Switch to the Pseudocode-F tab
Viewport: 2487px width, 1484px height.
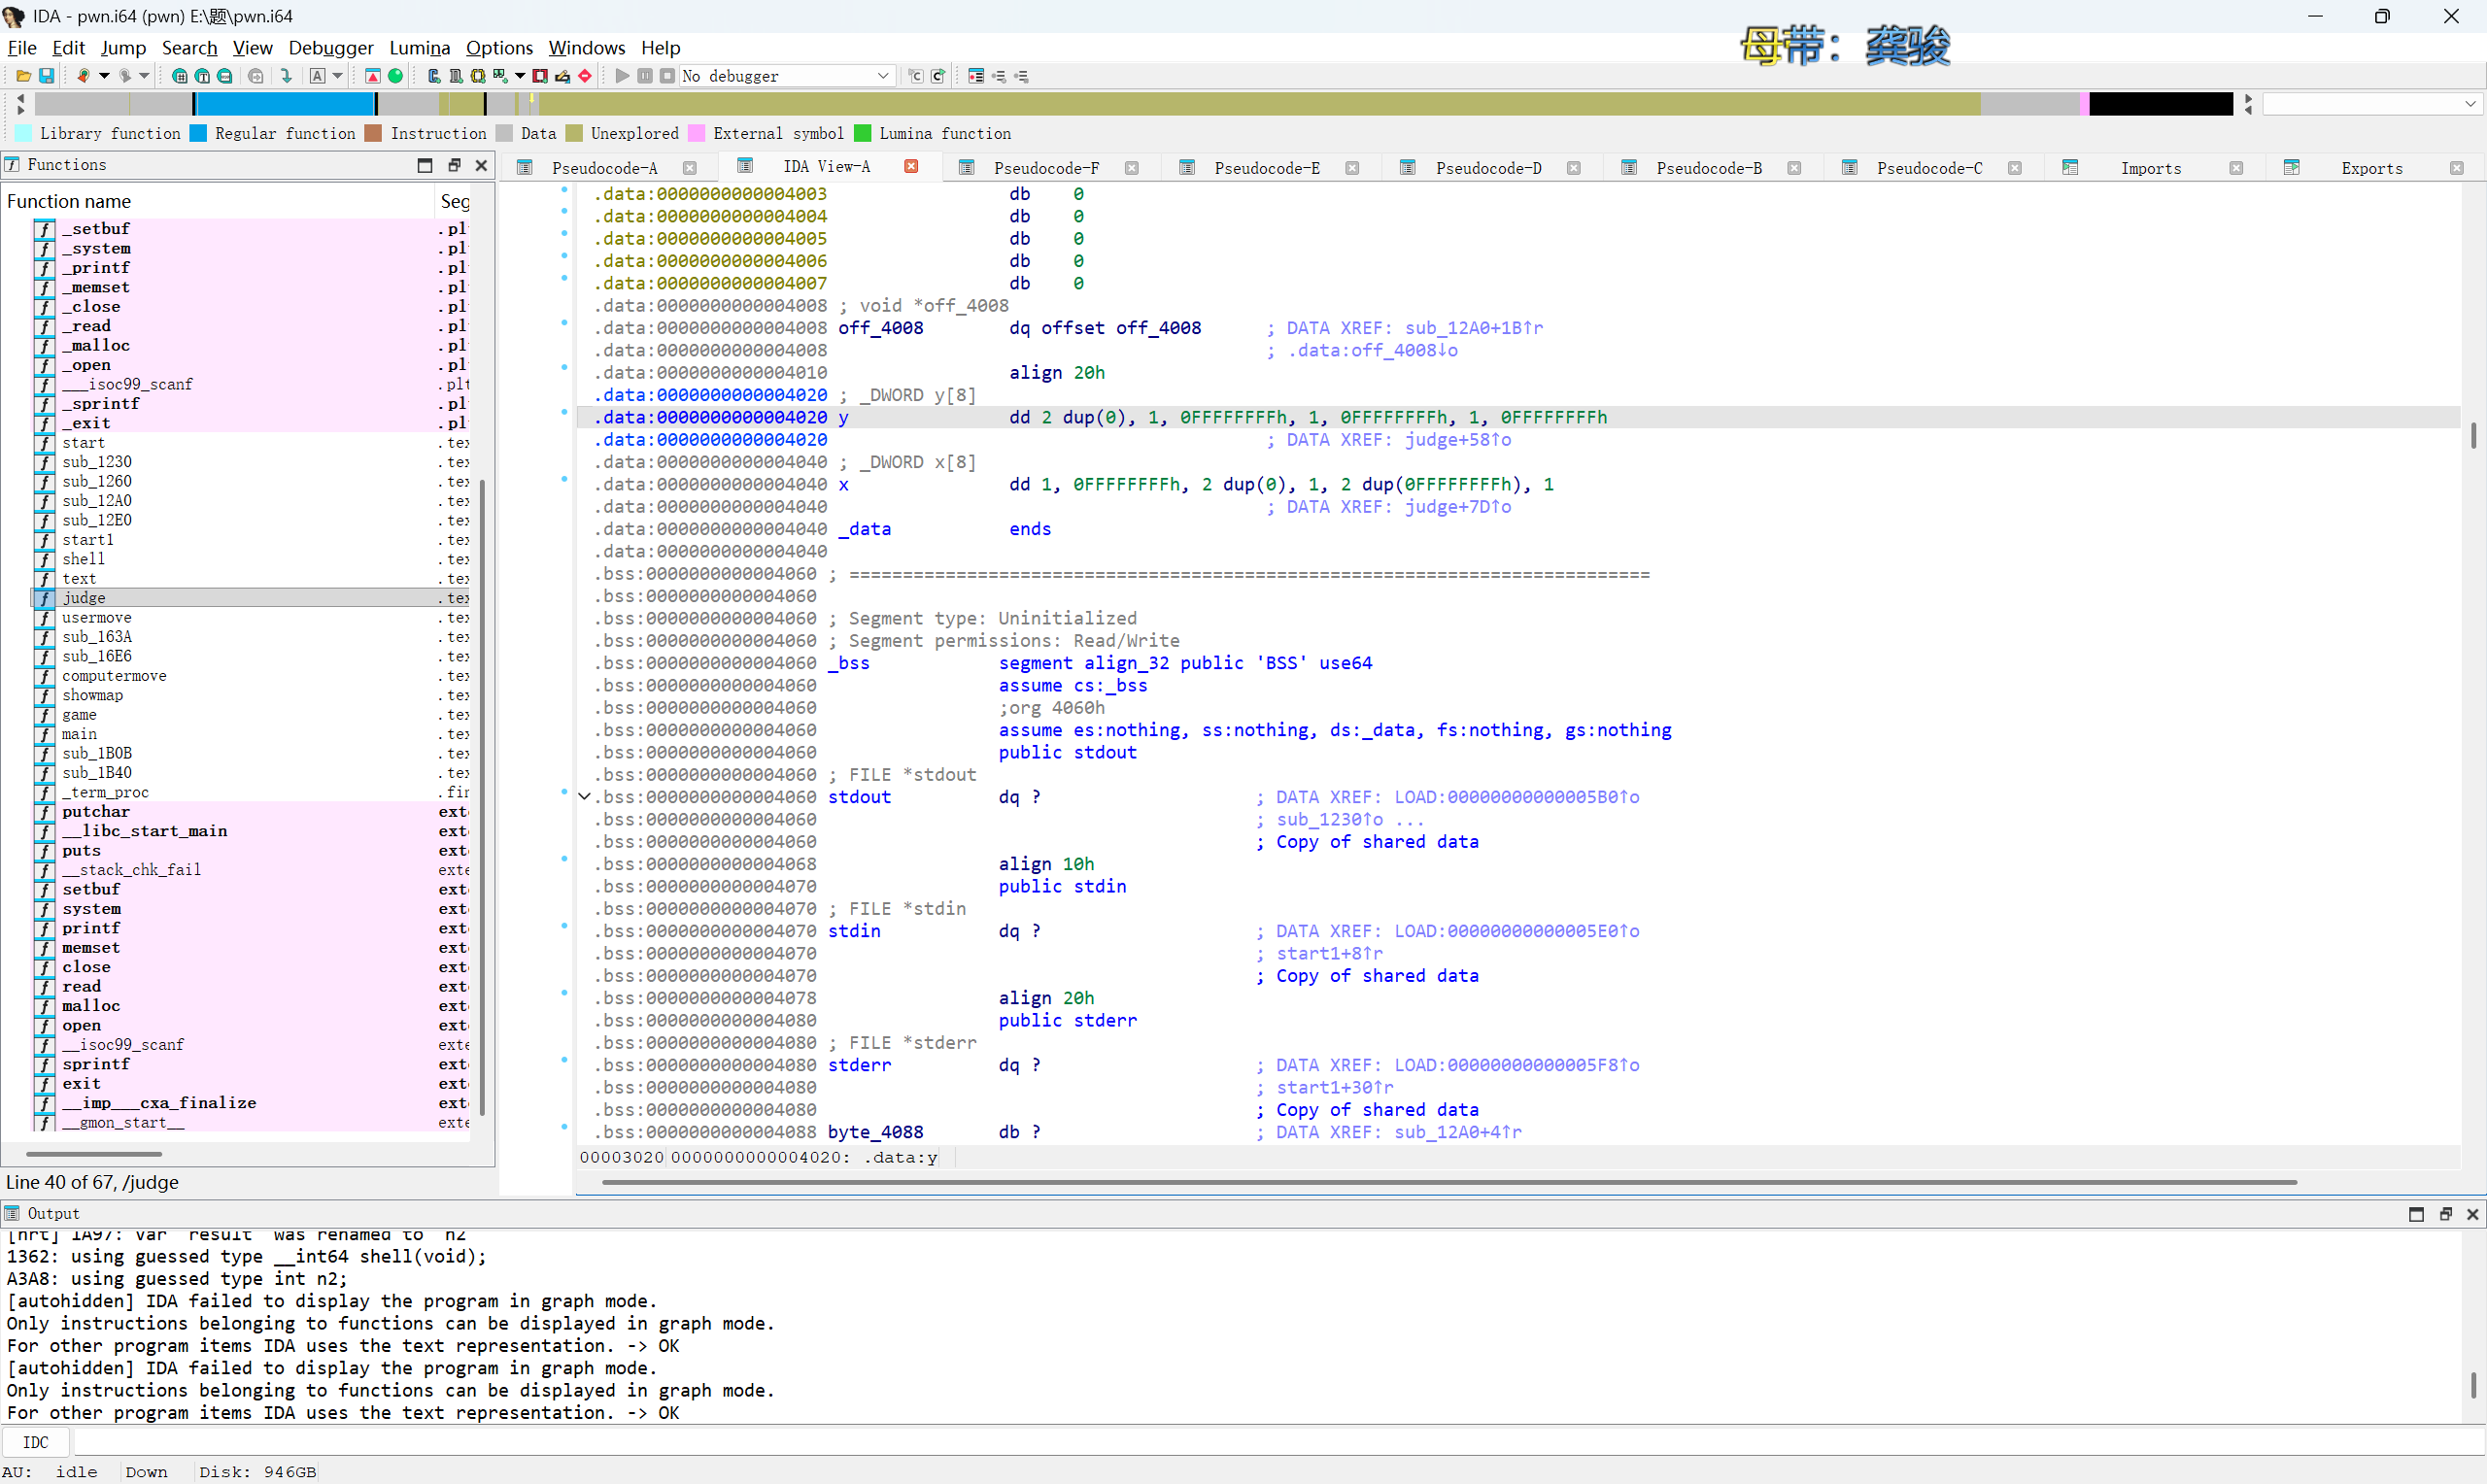tap(1045, 168)
